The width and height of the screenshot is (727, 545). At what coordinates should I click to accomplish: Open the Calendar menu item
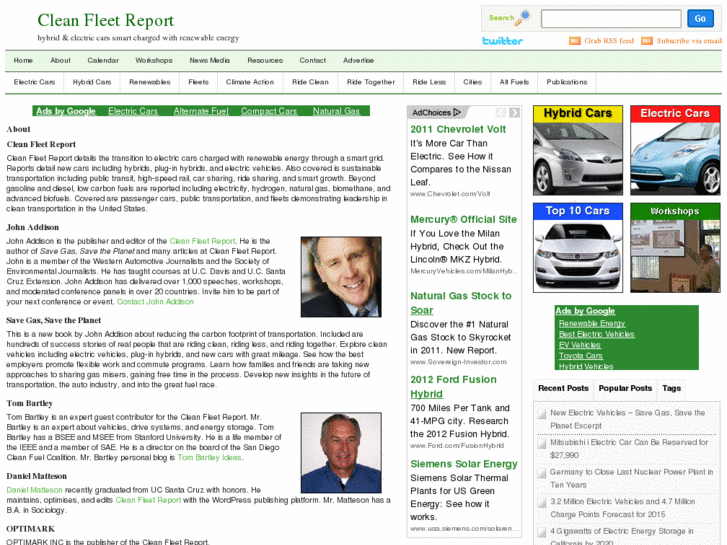coord(103,60)
